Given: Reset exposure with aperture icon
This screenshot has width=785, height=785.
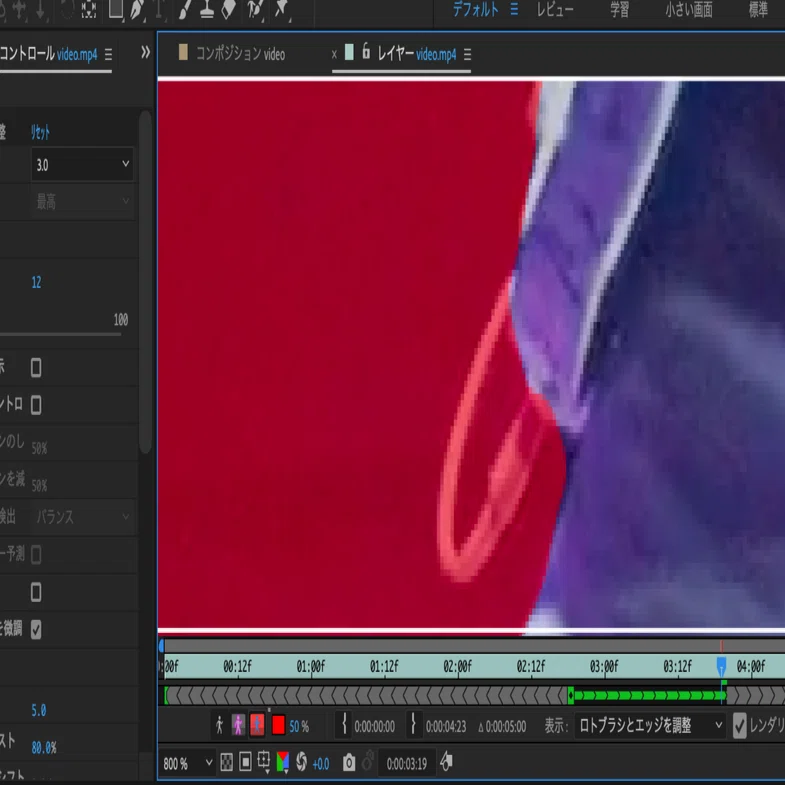Looking at the screenshot, I should [x=301, y=761].
